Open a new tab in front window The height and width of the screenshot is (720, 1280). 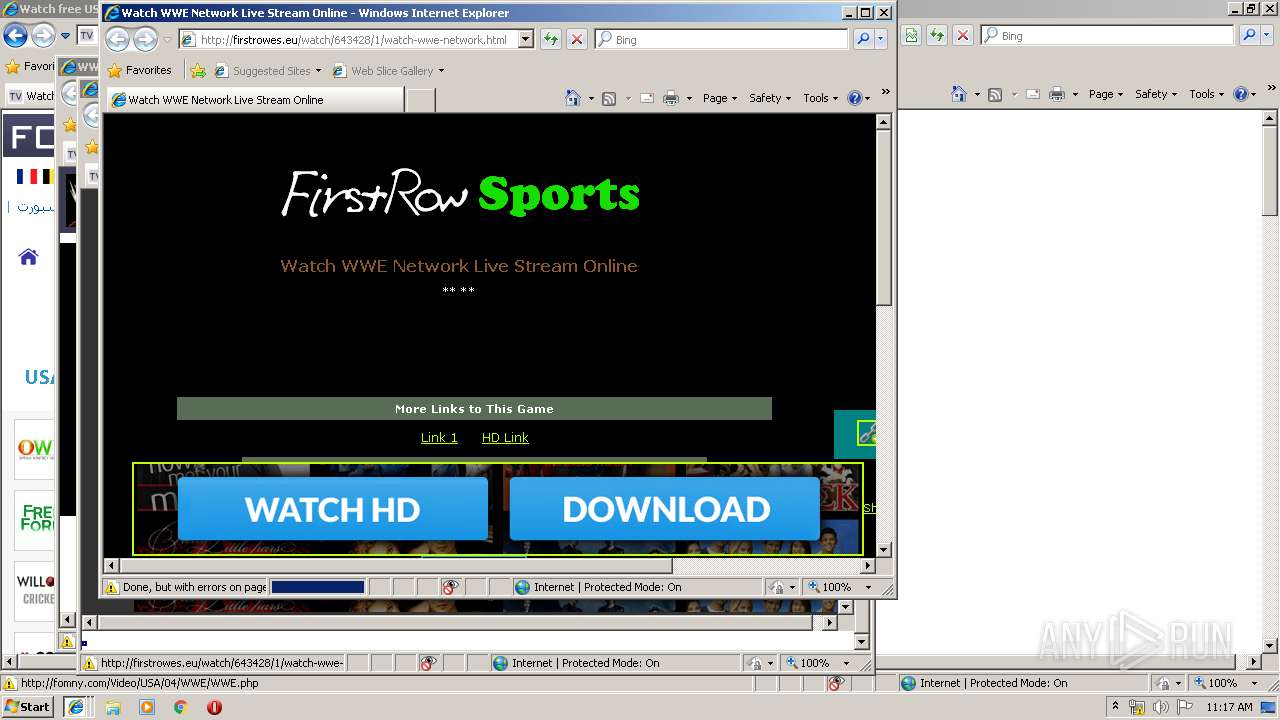coord(420,100)
